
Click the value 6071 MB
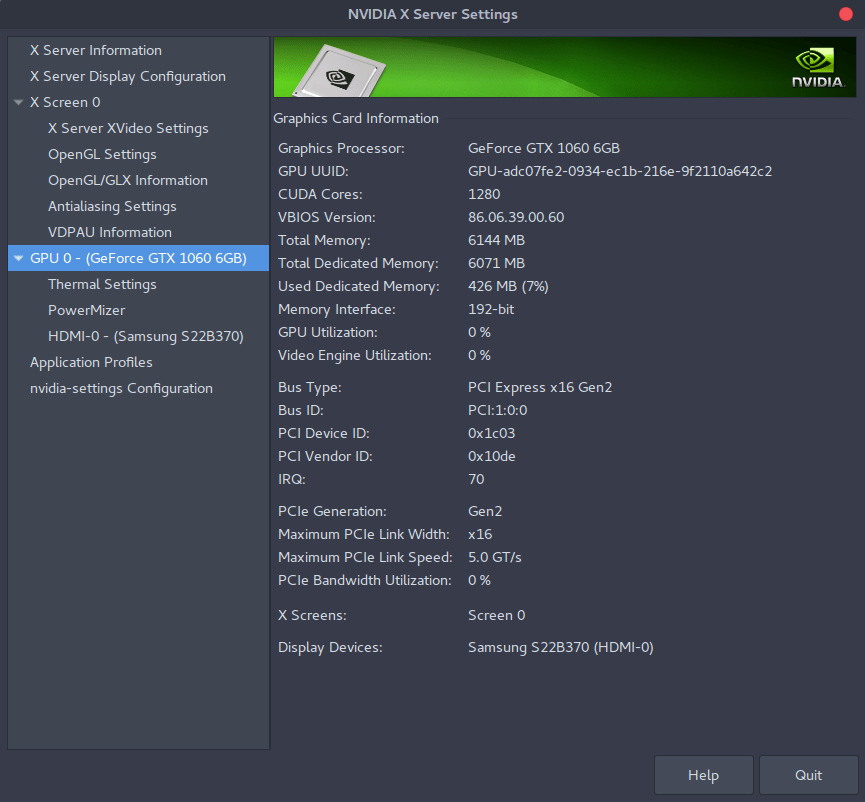tap(496, 263)
